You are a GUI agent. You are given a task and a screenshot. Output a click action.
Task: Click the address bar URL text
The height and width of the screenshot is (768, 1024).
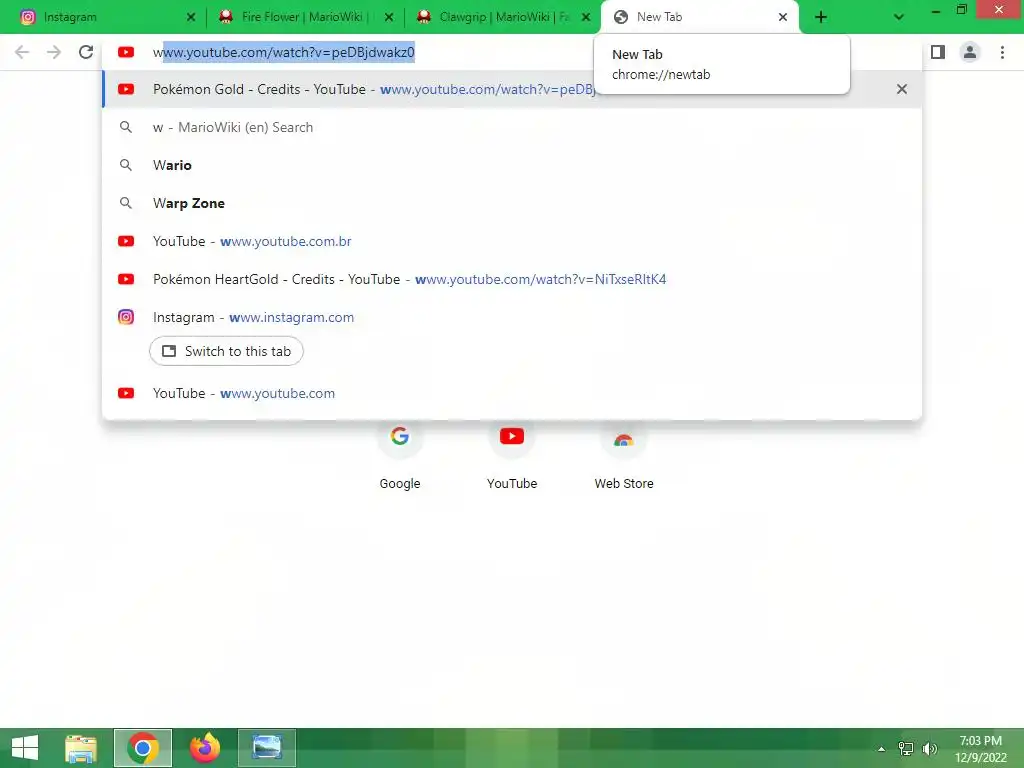pyautogui.click(x=283, y=52)
